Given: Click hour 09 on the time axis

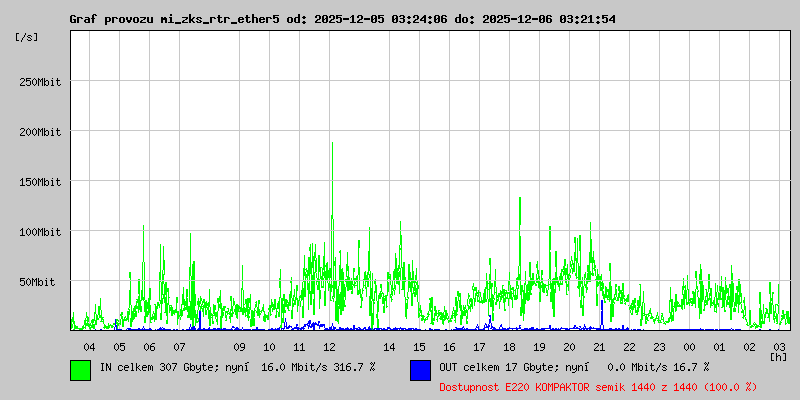Looking at the screenshot, I should point(239,346).
